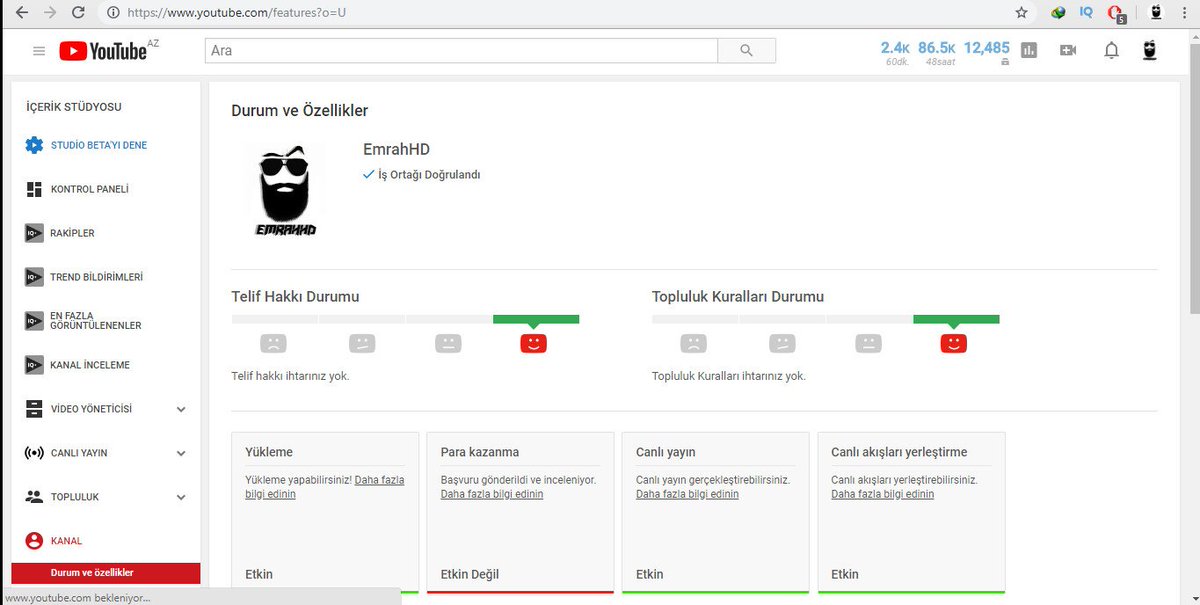Select Rakipler in sidebar
Screen dimensions: 1200x605
click(72, 233)
